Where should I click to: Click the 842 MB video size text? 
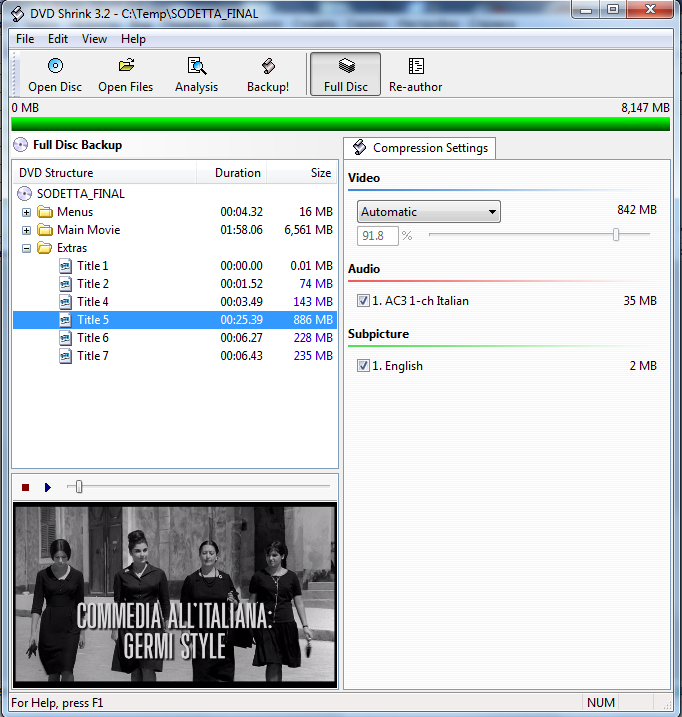(637, 210)
